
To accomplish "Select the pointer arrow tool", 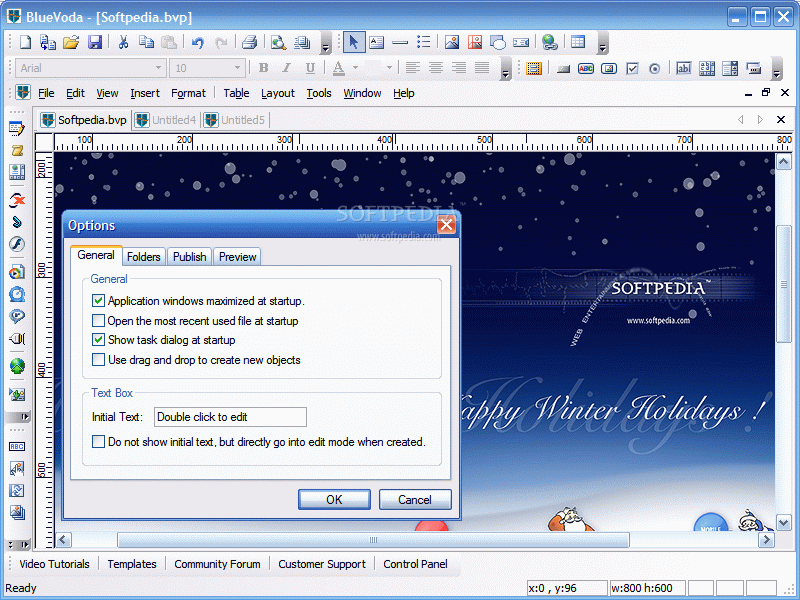I will pos(353,42).
